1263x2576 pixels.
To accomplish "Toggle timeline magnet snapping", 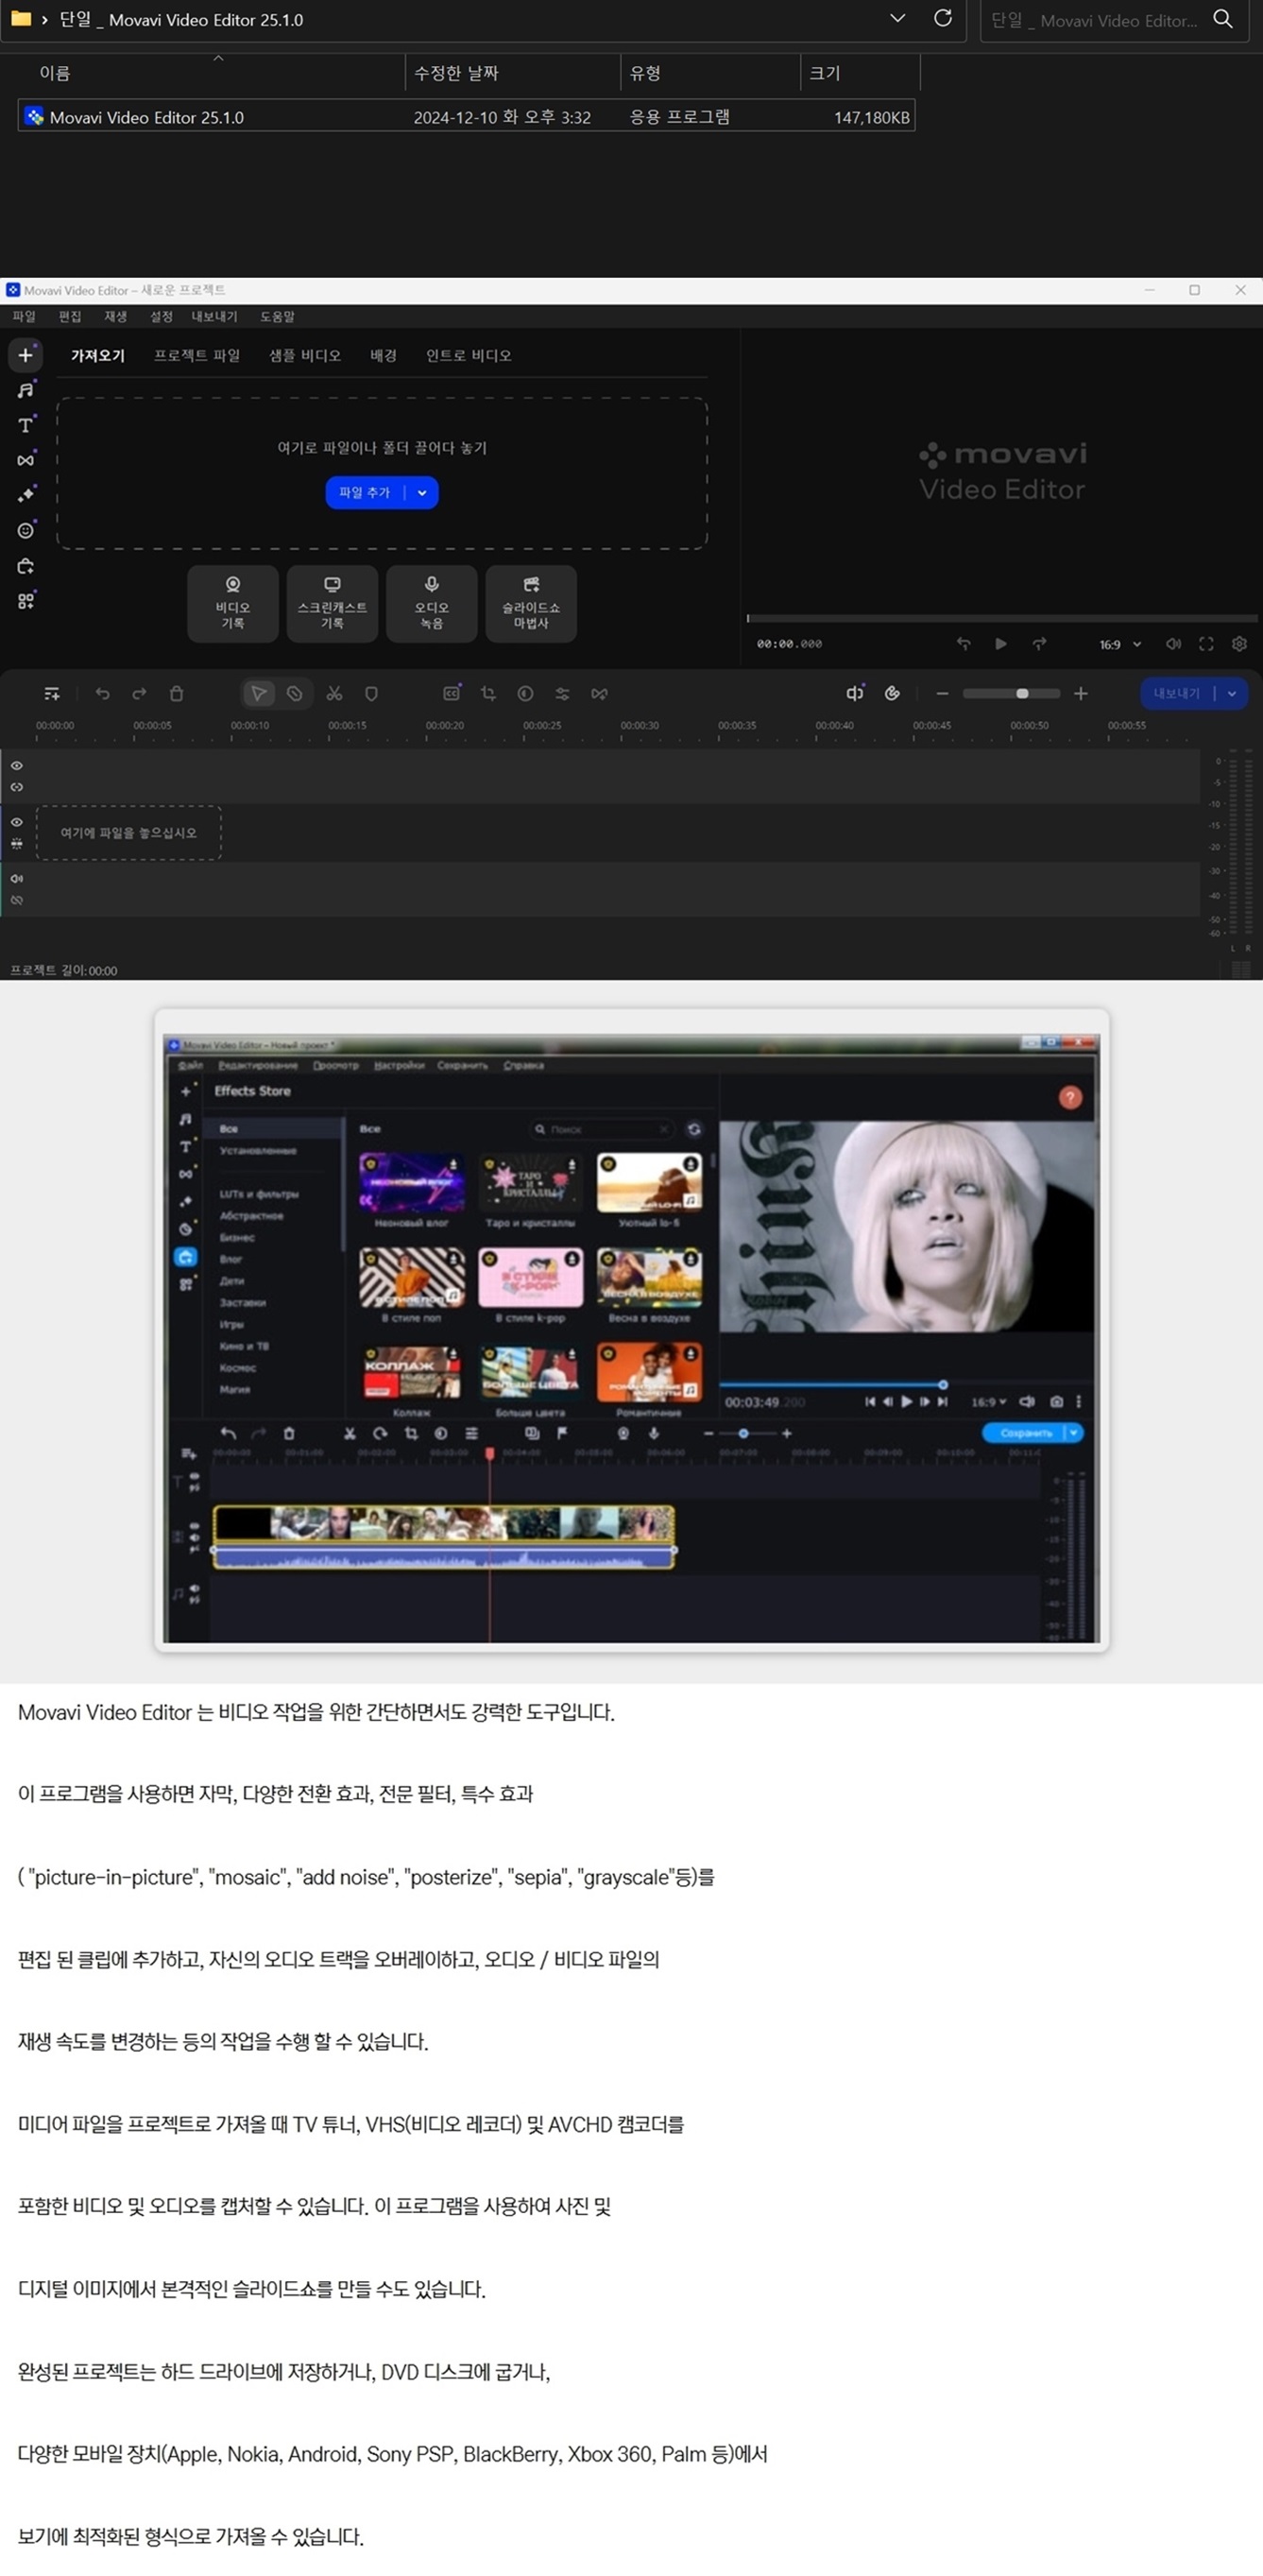I will tap(892, 693).
